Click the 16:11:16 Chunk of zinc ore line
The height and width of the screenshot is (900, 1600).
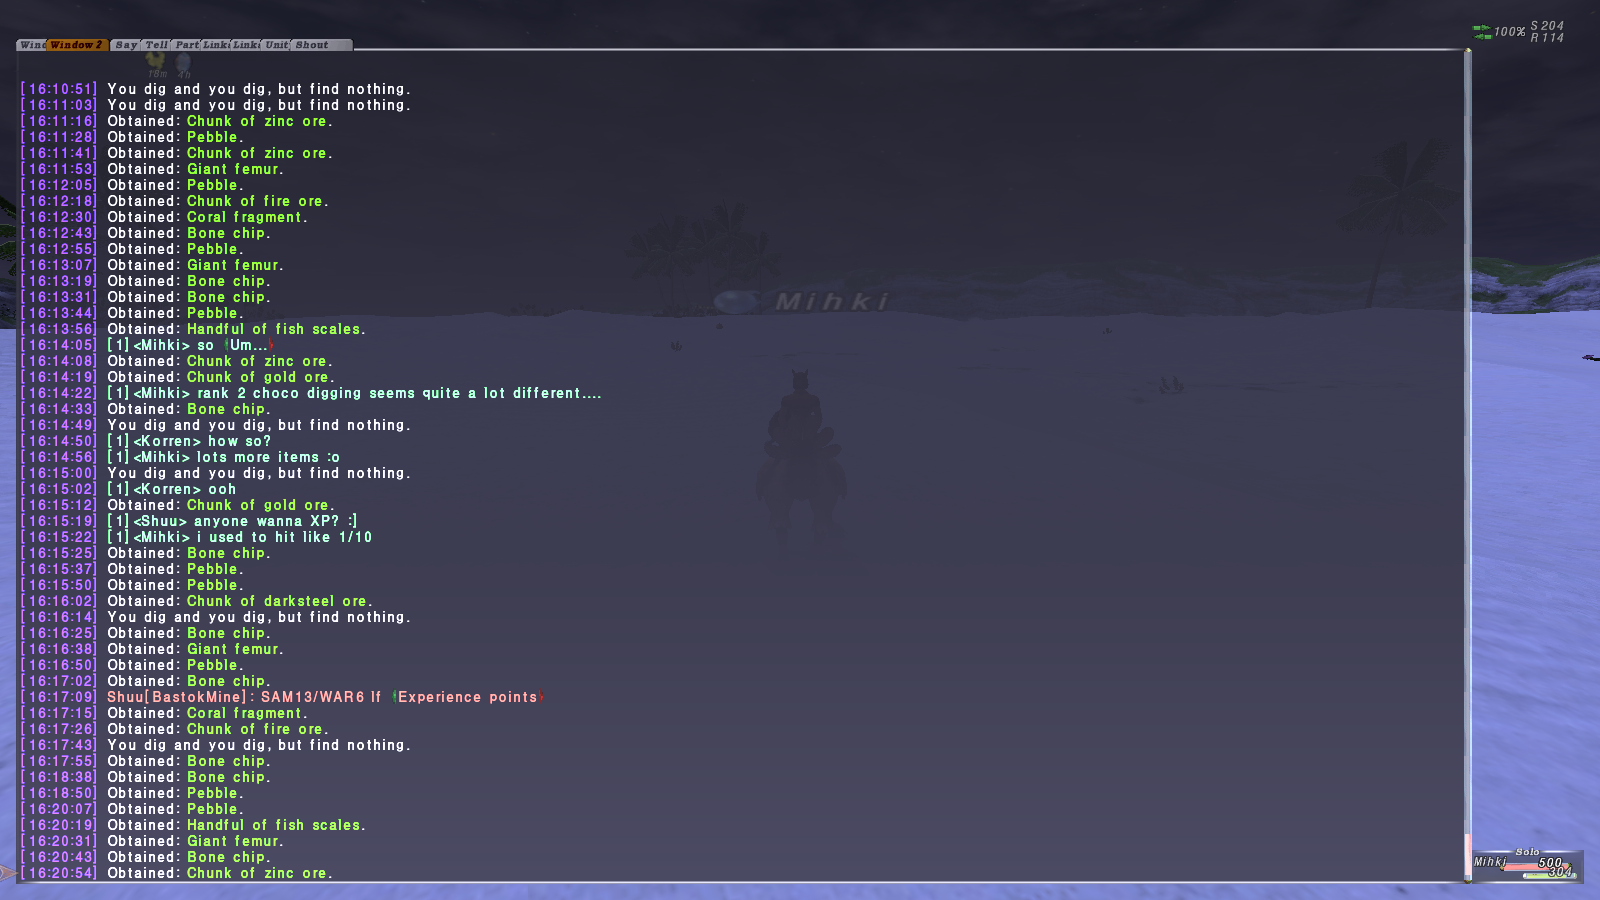176,121
